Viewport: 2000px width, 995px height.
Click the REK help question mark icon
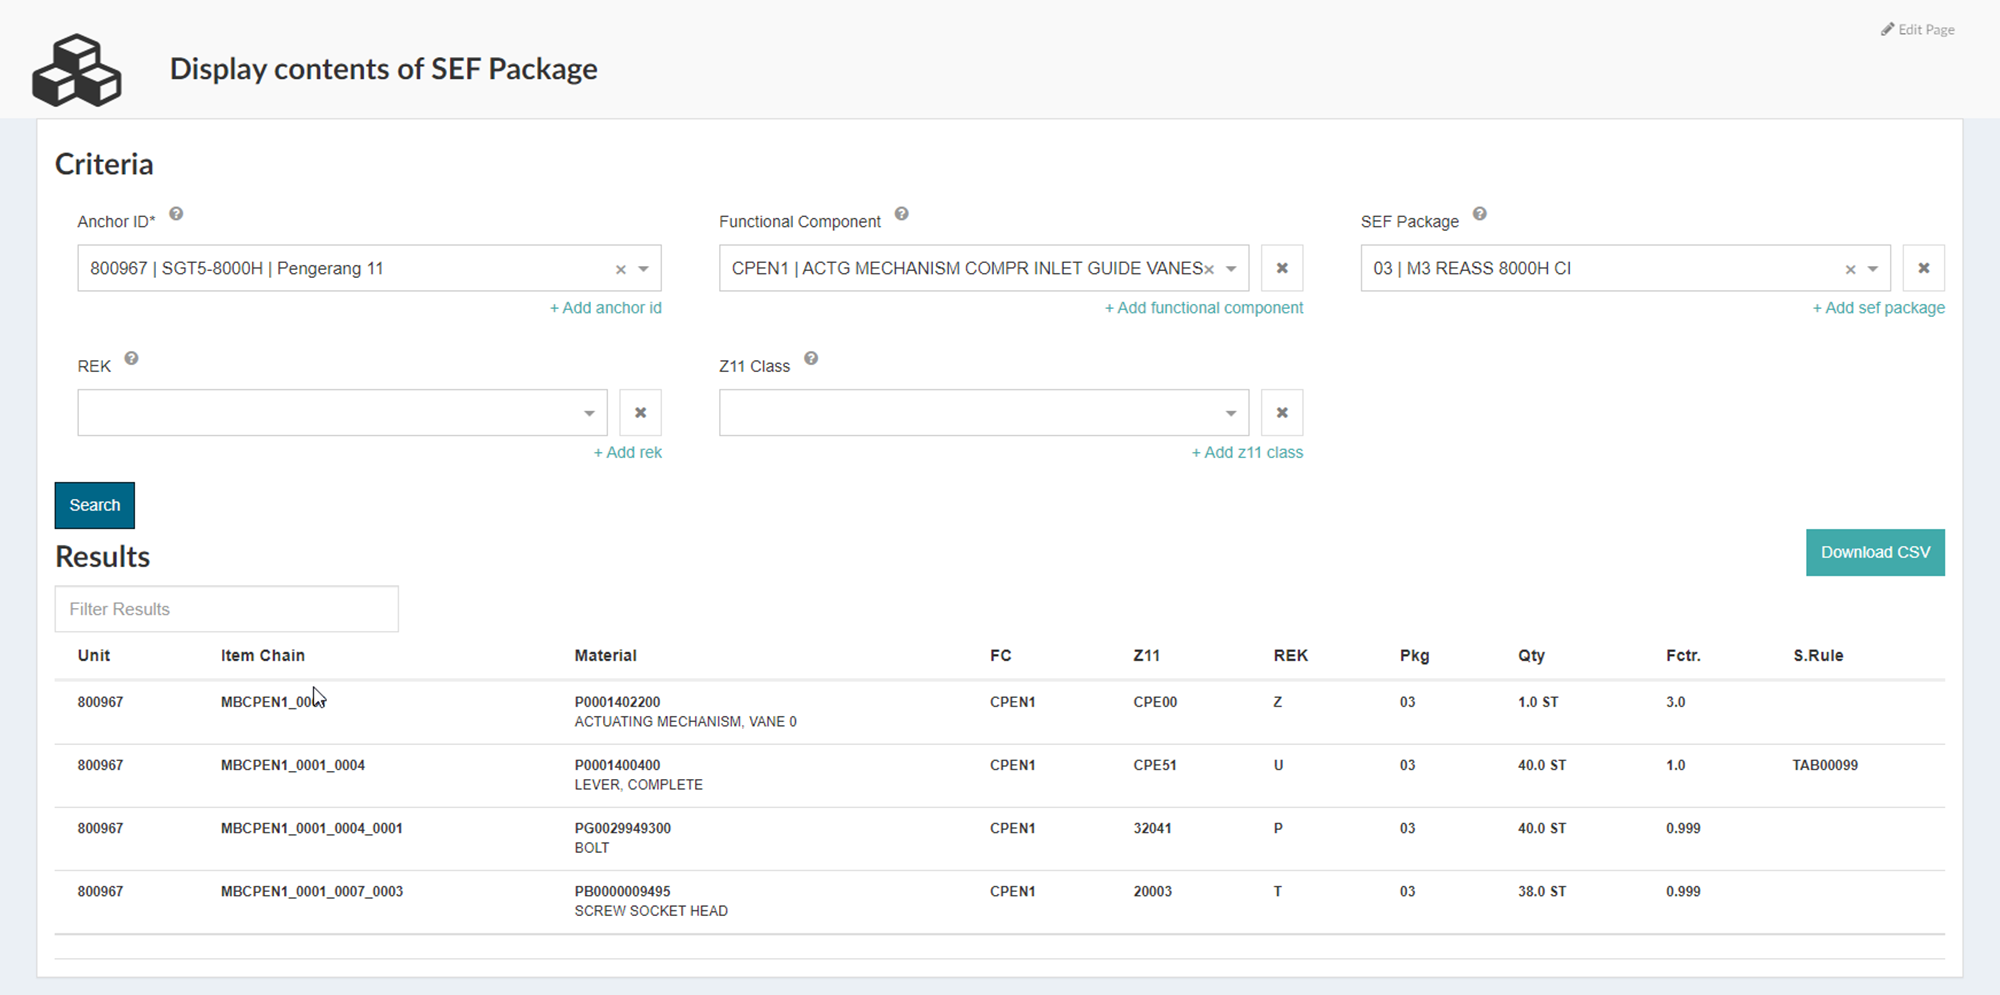coord(131,359)
